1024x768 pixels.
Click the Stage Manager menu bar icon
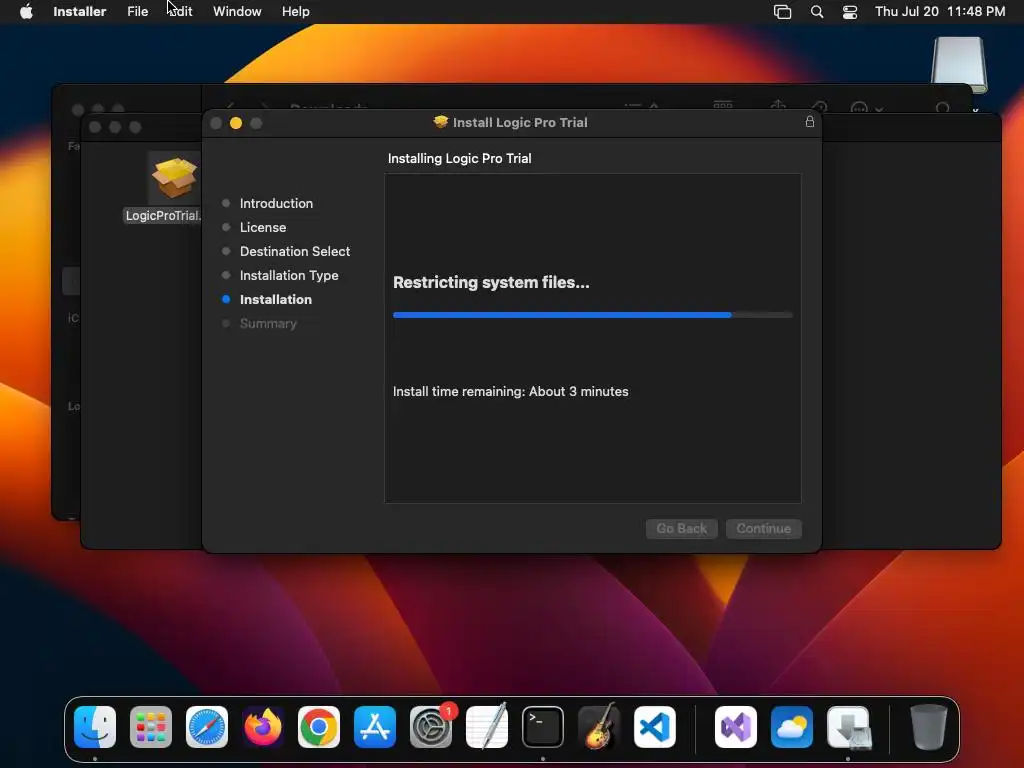[x=782, y=11]
